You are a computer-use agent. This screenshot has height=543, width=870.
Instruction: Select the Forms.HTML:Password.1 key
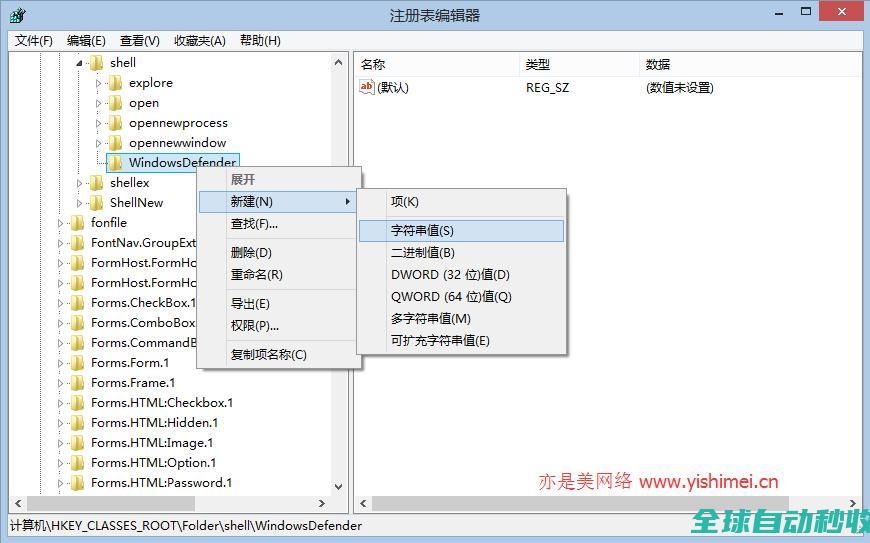point(161,483)
